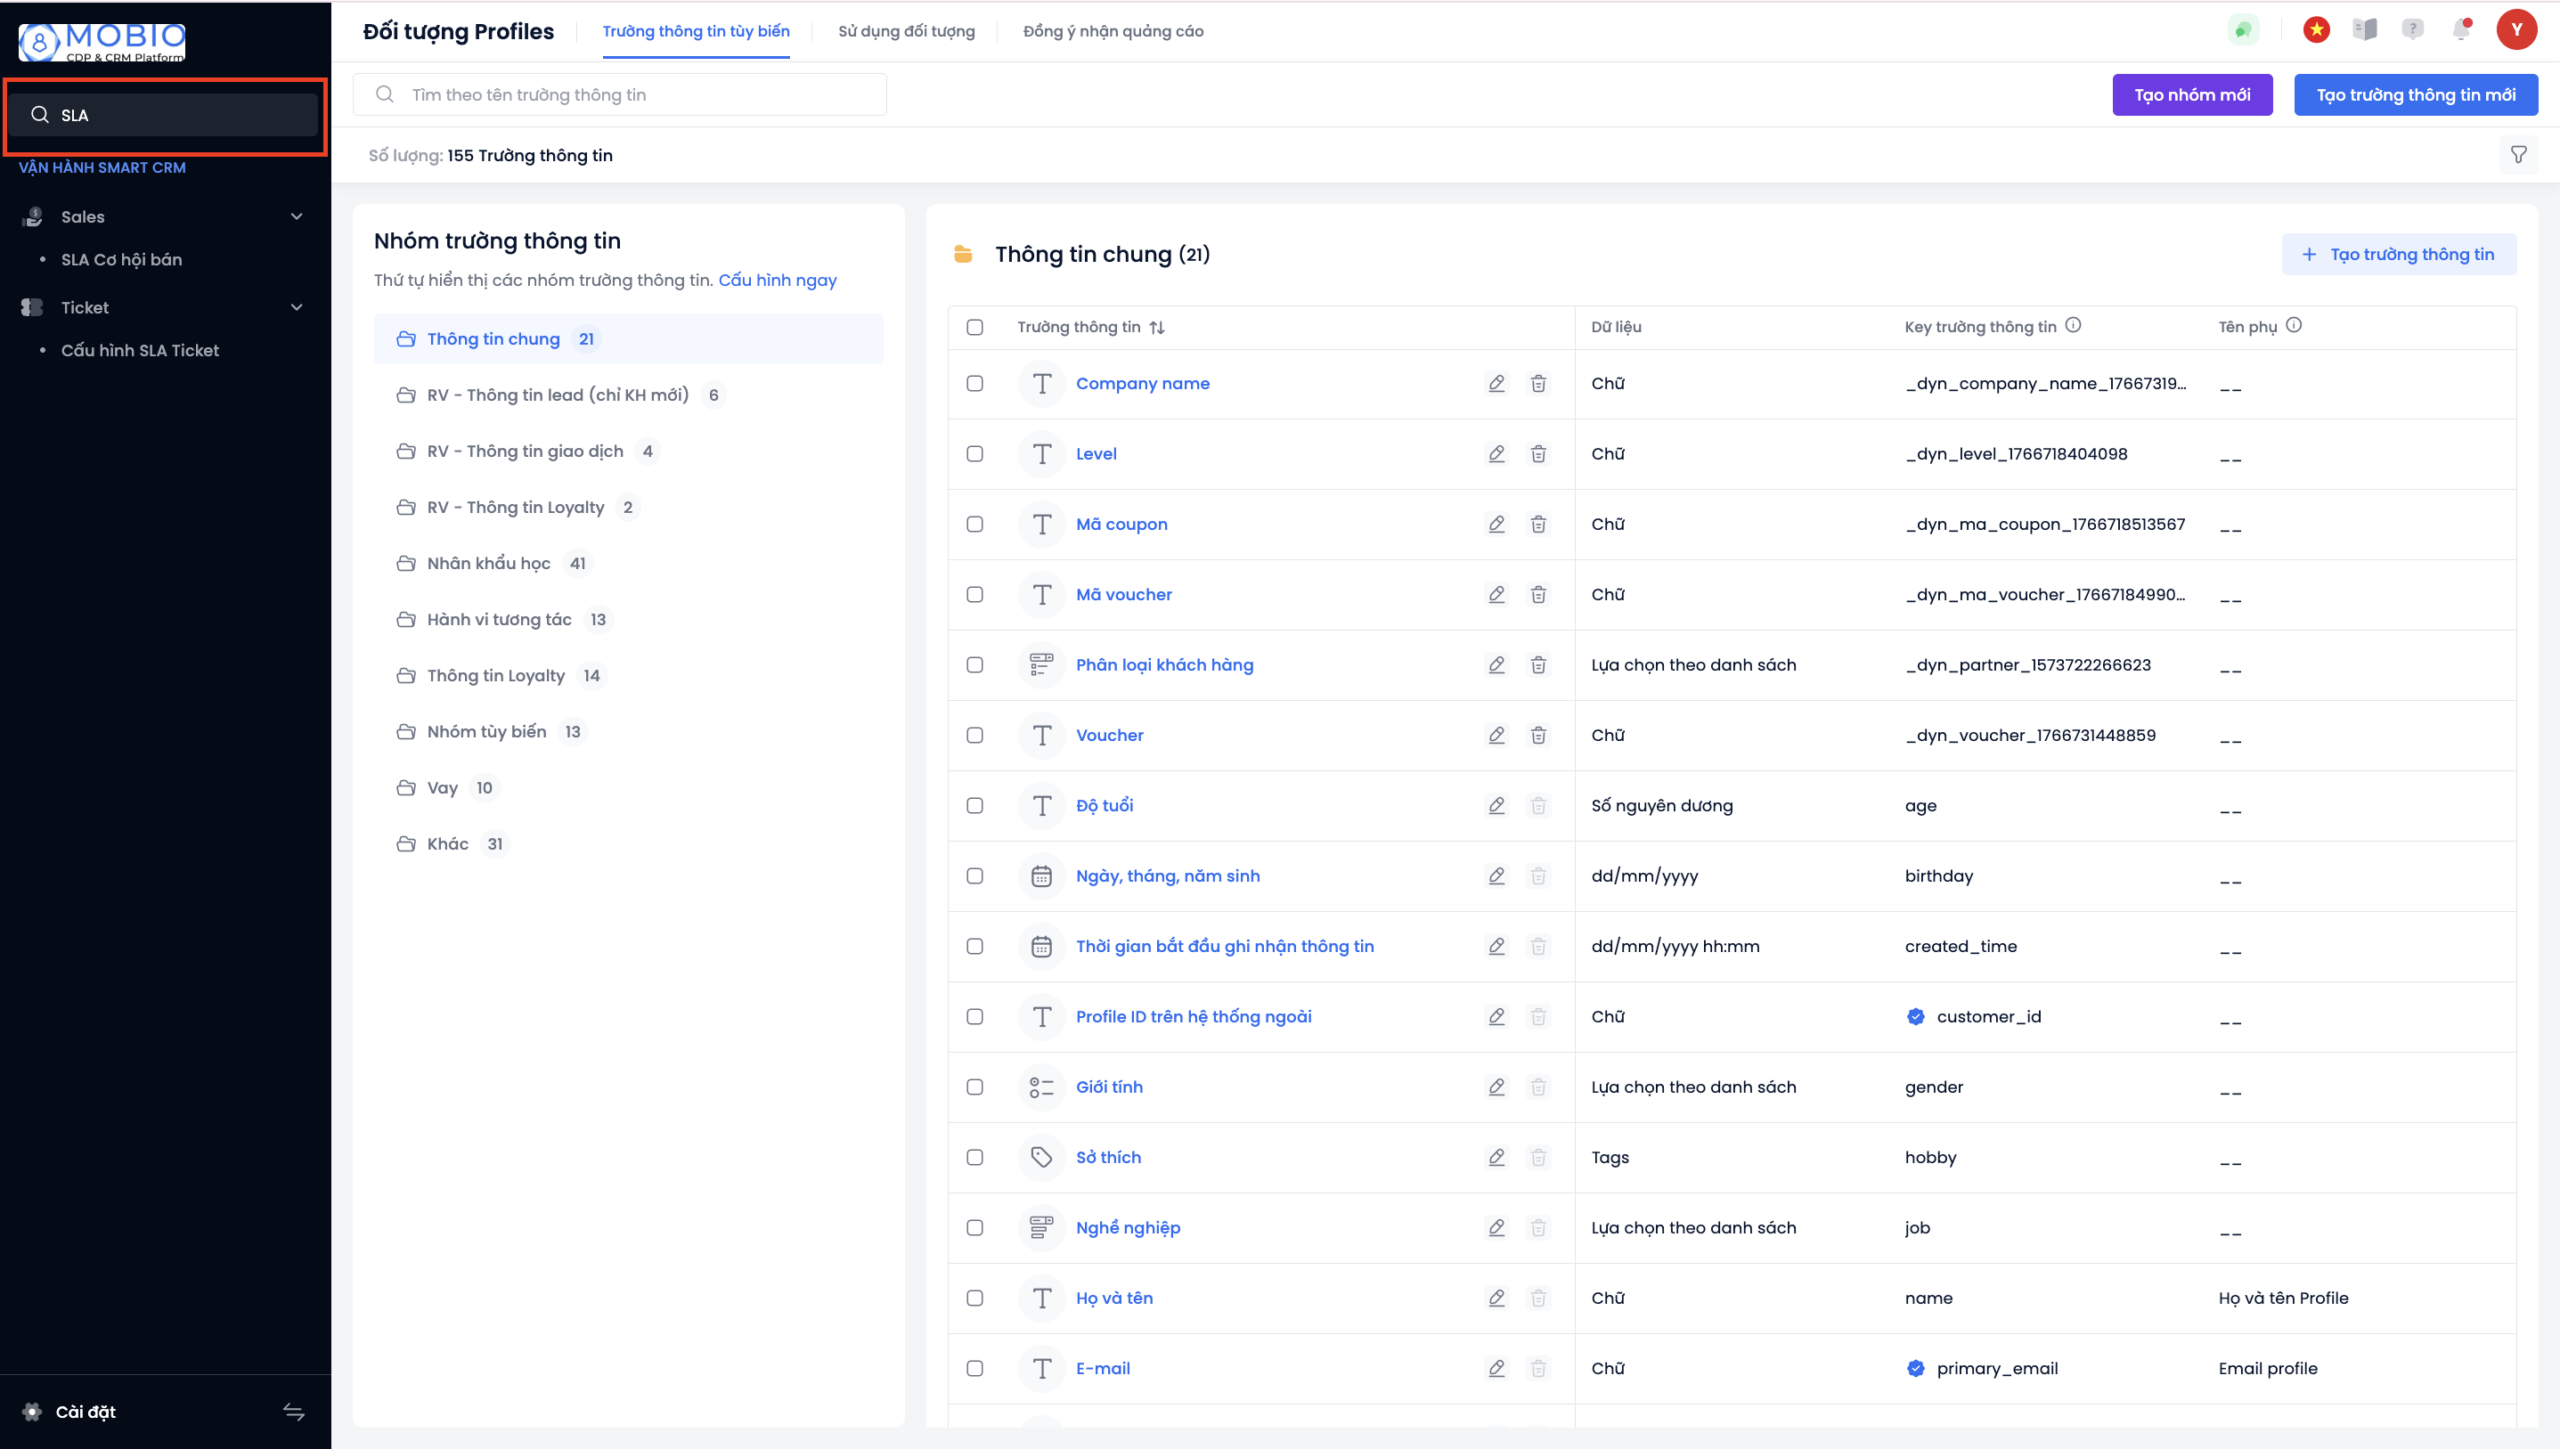The width and height of the screenshot is (2560, 1449).
Task: Click edit pencil for Mã voucher
Action: tap(1496, 594)
